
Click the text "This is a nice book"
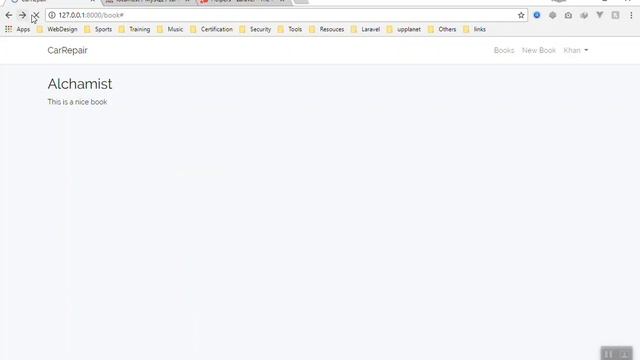coord(77,102)
